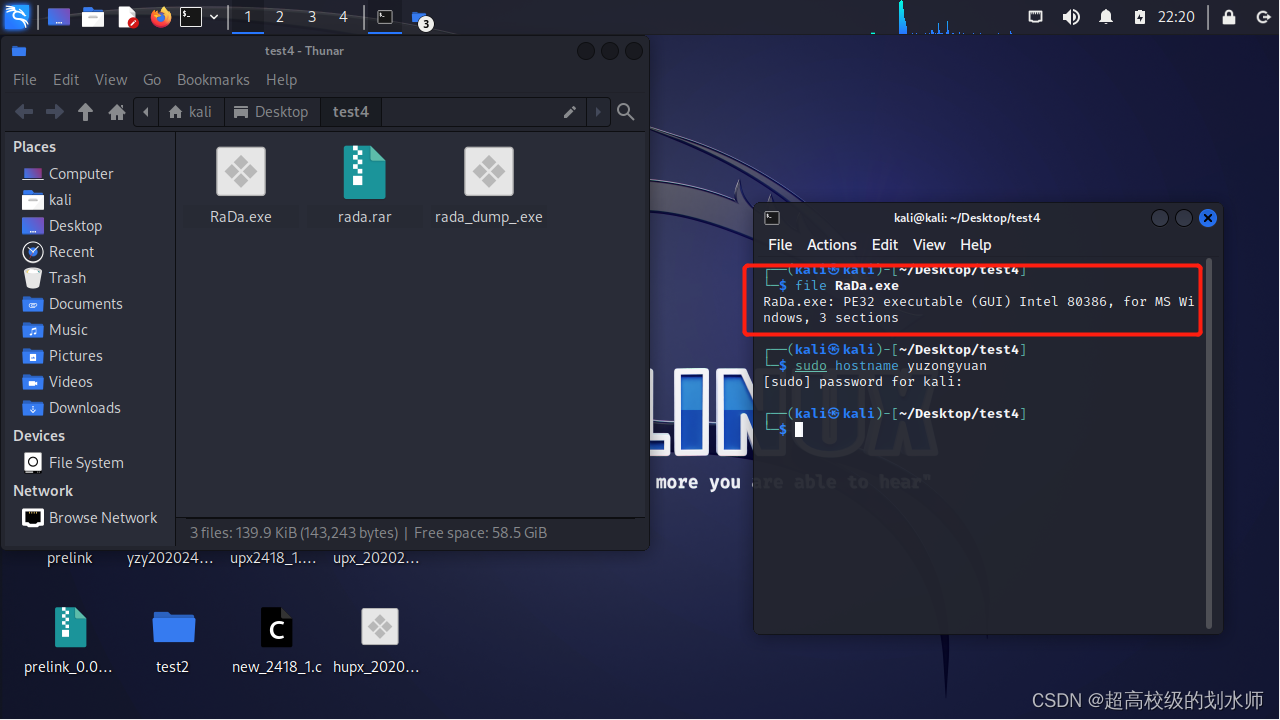Open notifications bell tray icon

pos(1106,17)
